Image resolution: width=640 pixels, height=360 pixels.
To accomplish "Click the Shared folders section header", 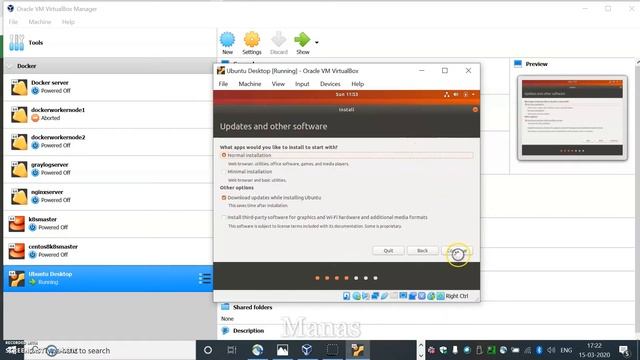I will [252, 307].
